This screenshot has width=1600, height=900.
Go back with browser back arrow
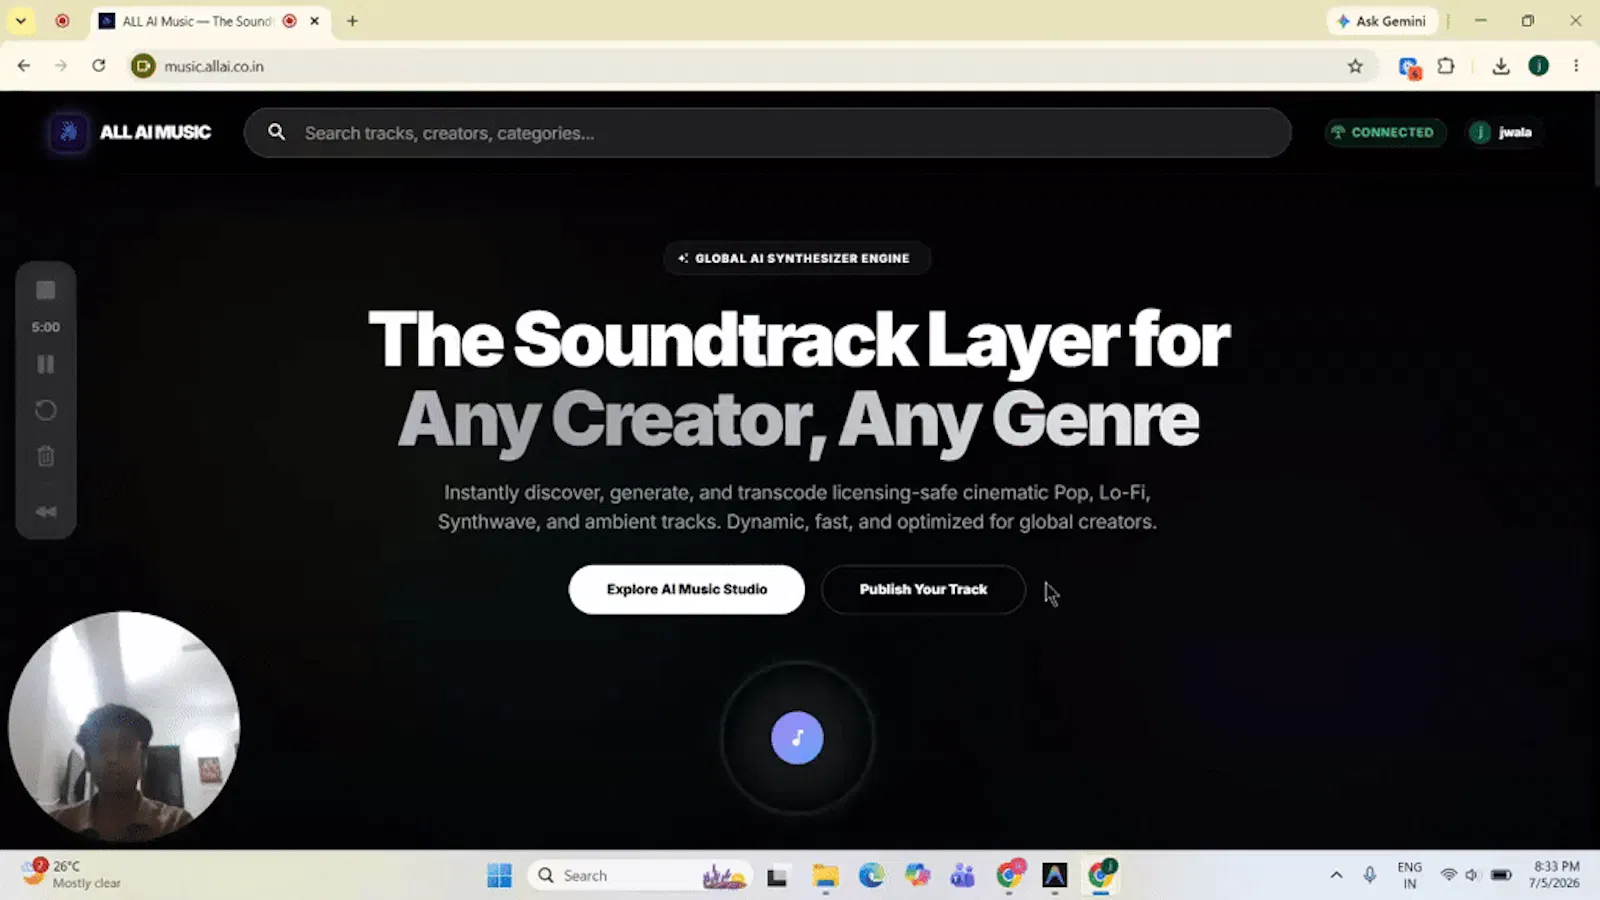coord(24,66)
